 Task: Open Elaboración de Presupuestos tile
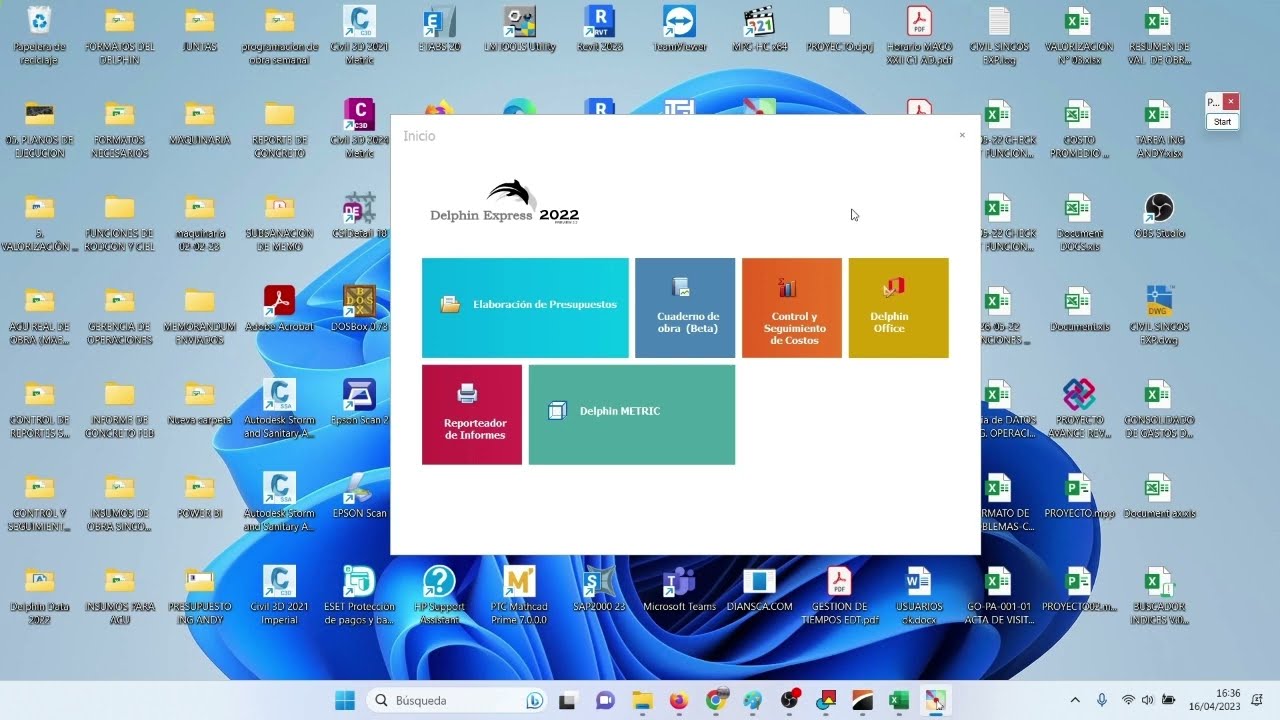[525, 308]
